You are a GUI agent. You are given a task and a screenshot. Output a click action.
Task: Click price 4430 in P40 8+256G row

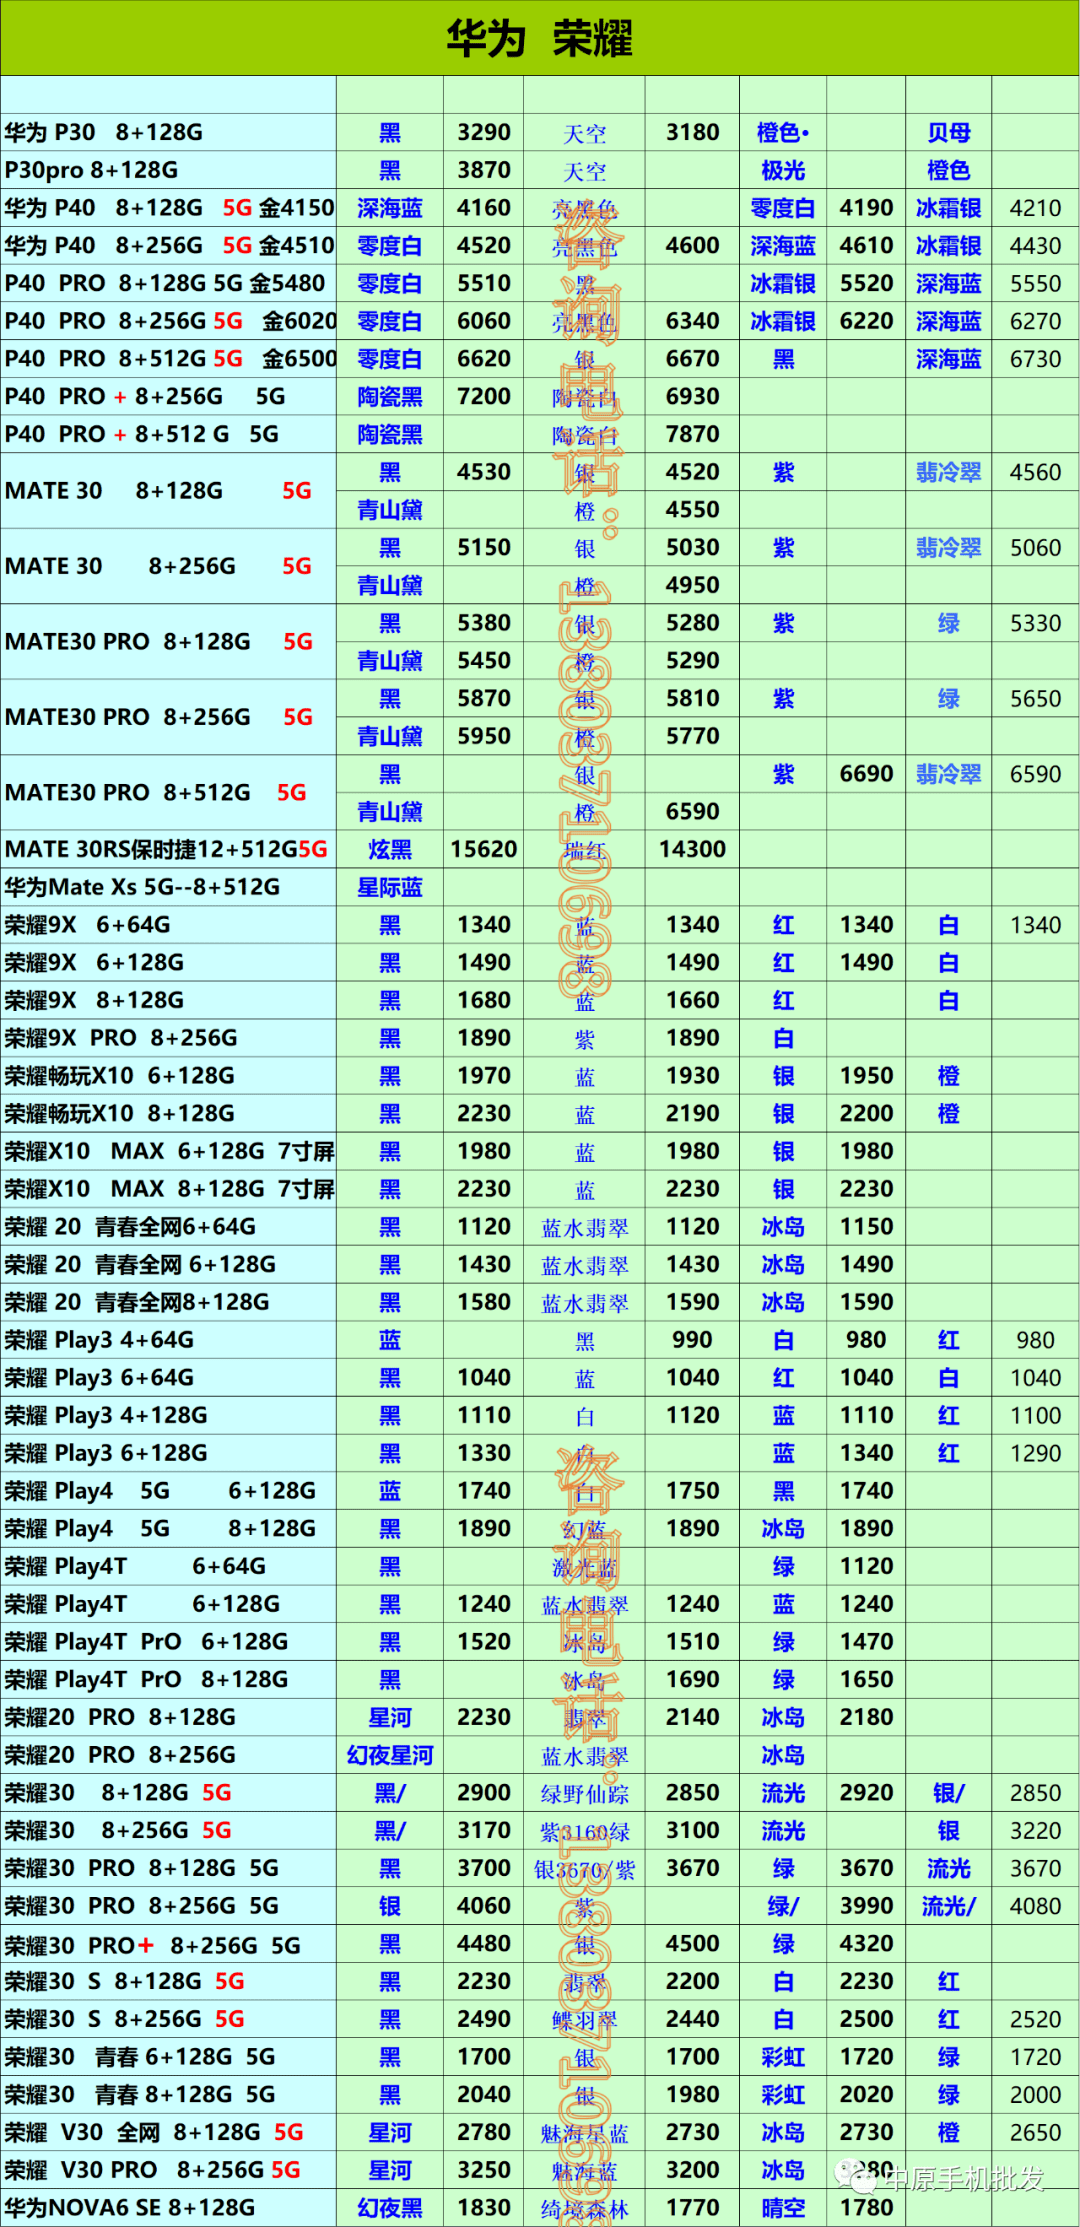1035,246
